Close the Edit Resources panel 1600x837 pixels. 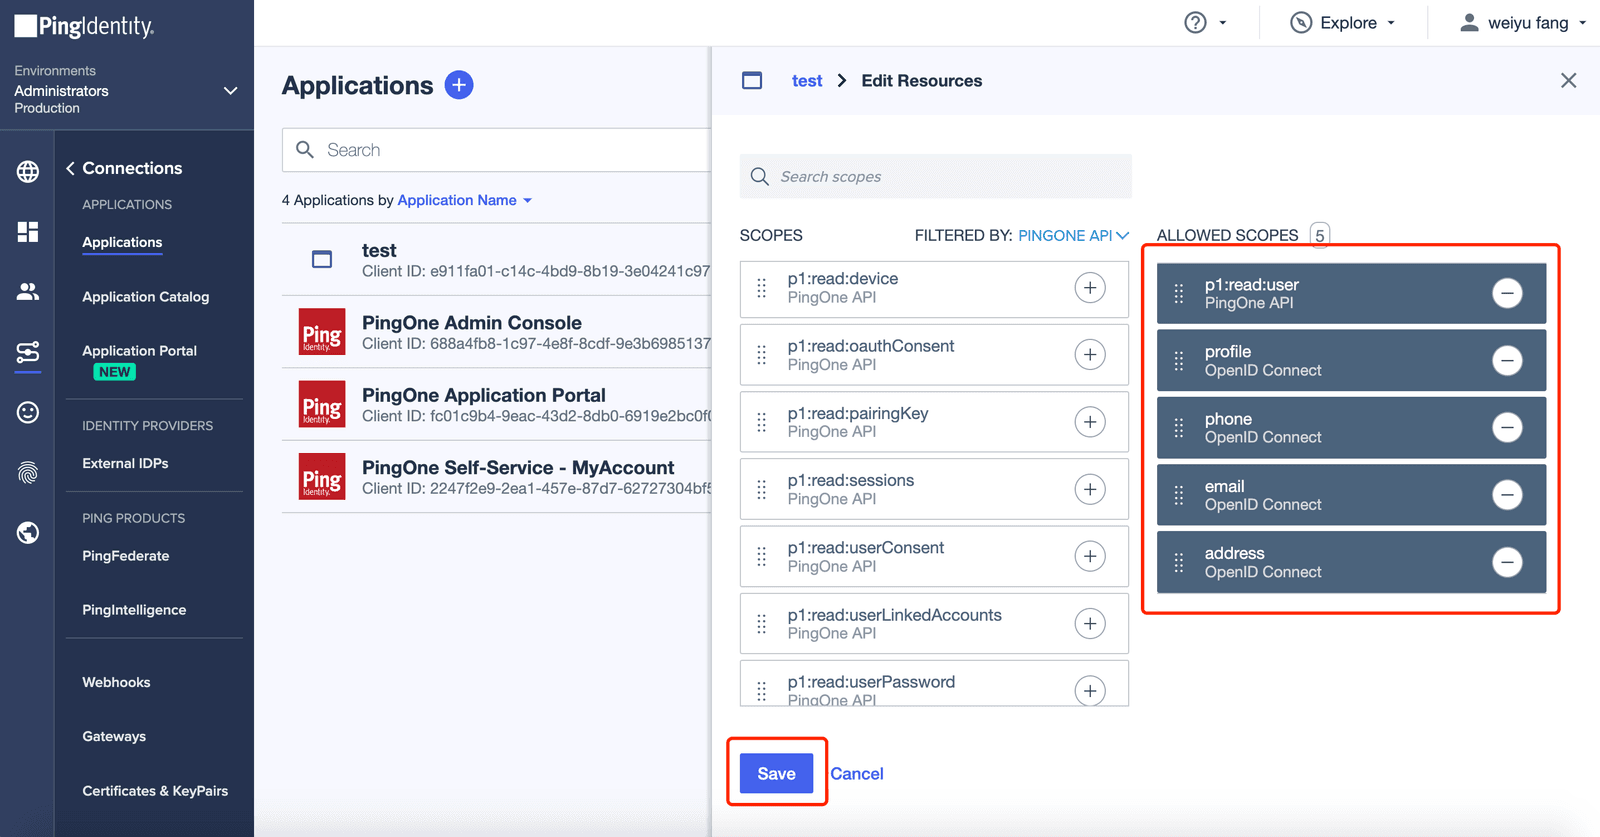tap(1568, 80)
